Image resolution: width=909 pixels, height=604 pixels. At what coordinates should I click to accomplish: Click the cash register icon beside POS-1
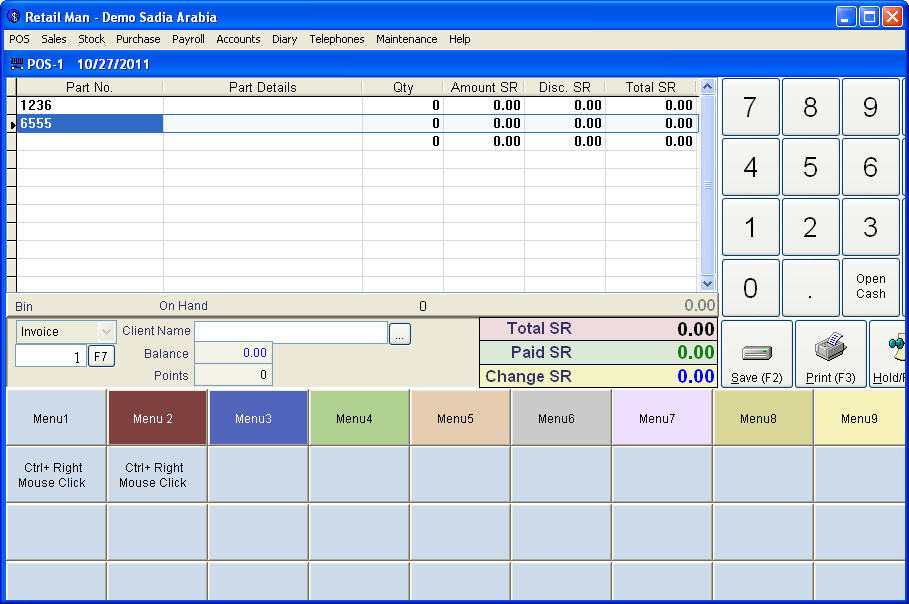point(16,63)
